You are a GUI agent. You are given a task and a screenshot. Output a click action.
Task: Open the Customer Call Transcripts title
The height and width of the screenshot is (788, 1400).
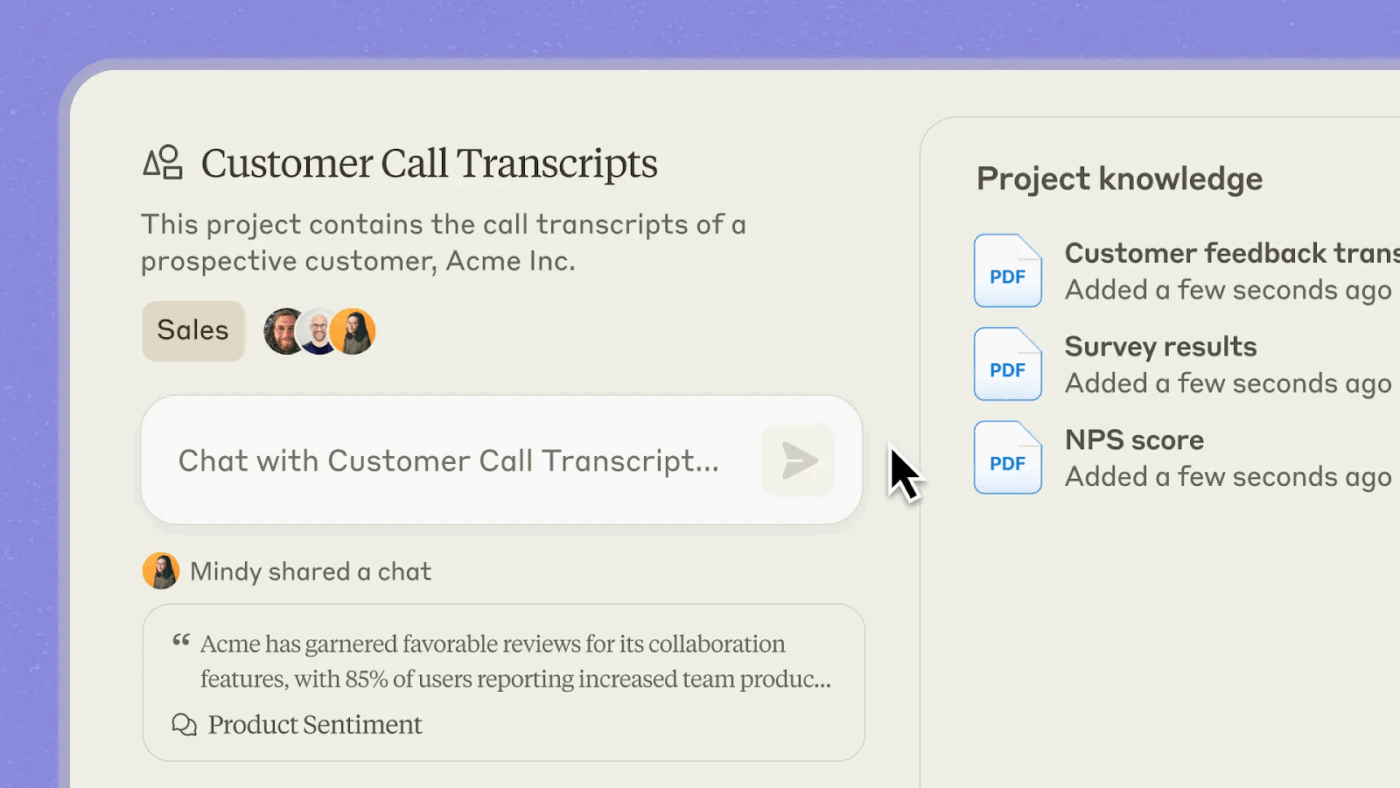coord(428,162)
